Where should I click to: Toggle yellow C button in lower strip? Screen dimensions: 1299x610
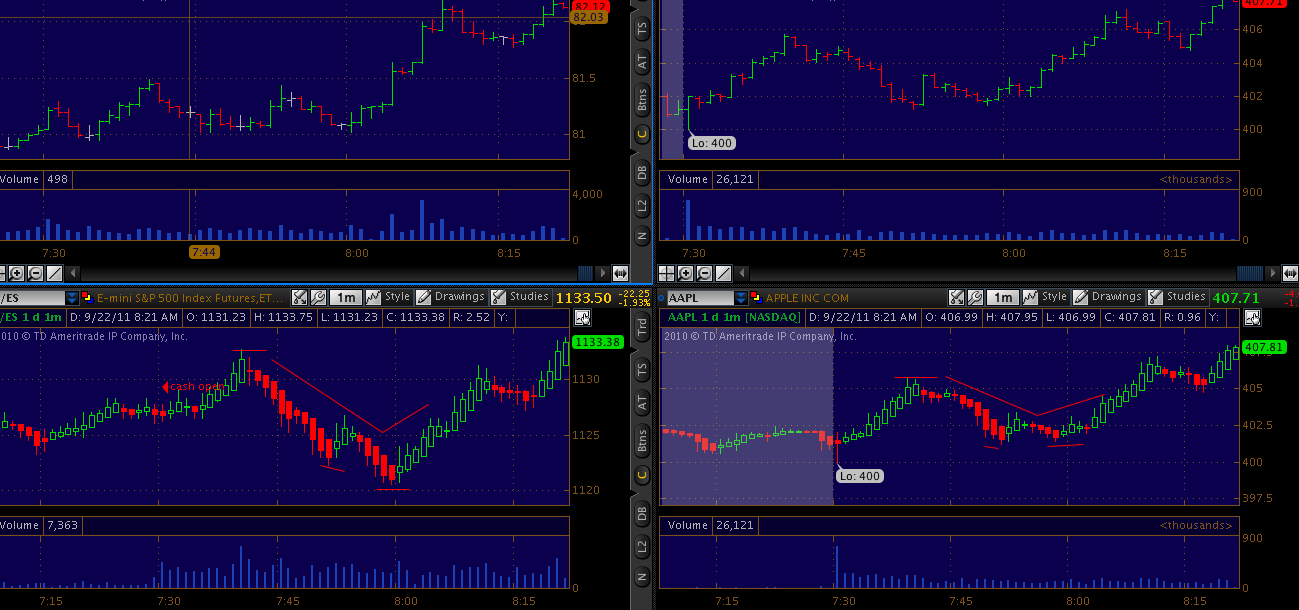[x=642, y=475]
